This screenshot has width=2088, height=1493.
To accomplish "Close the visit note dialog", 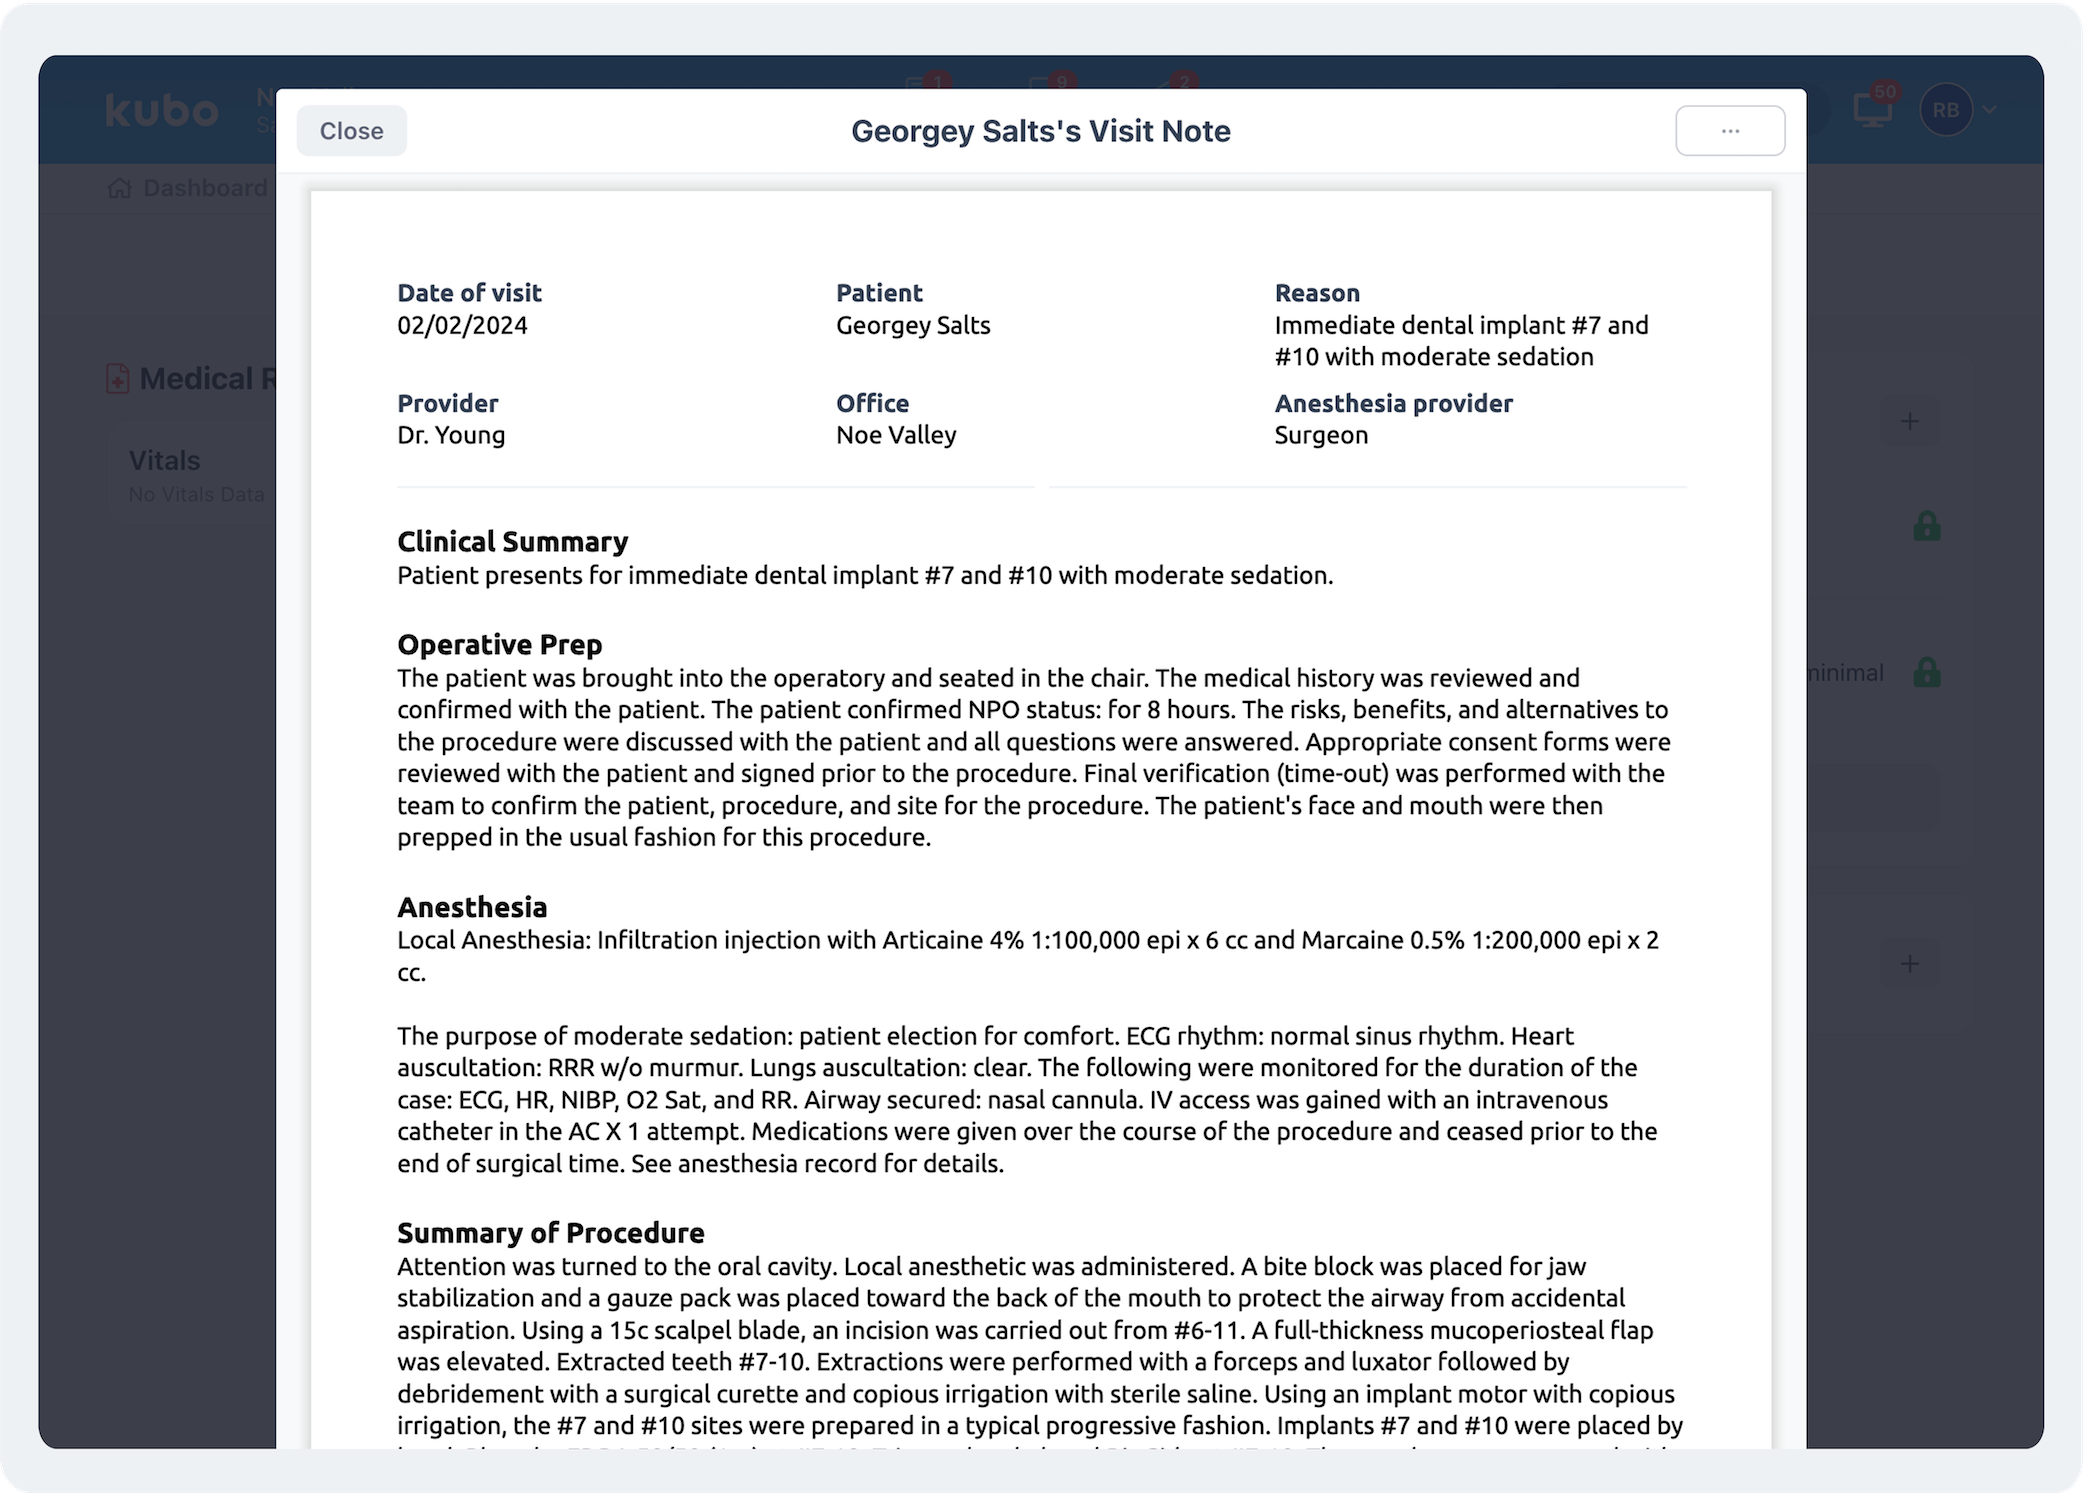I will pyautogui.click(x=351, y=131).
